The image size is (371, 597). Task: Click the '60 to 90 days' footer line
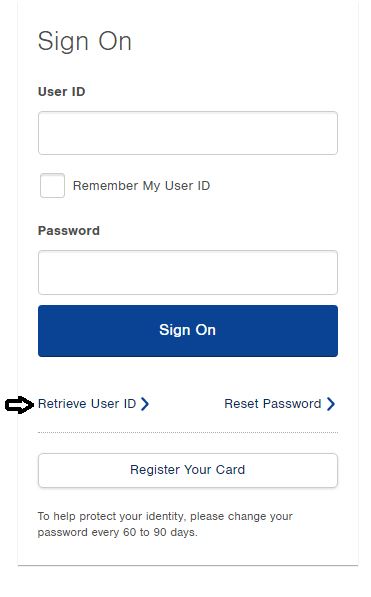tap(117, 532)
